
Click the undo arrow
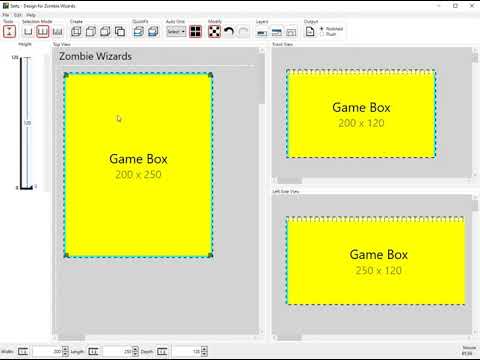(x=229, y=32)
